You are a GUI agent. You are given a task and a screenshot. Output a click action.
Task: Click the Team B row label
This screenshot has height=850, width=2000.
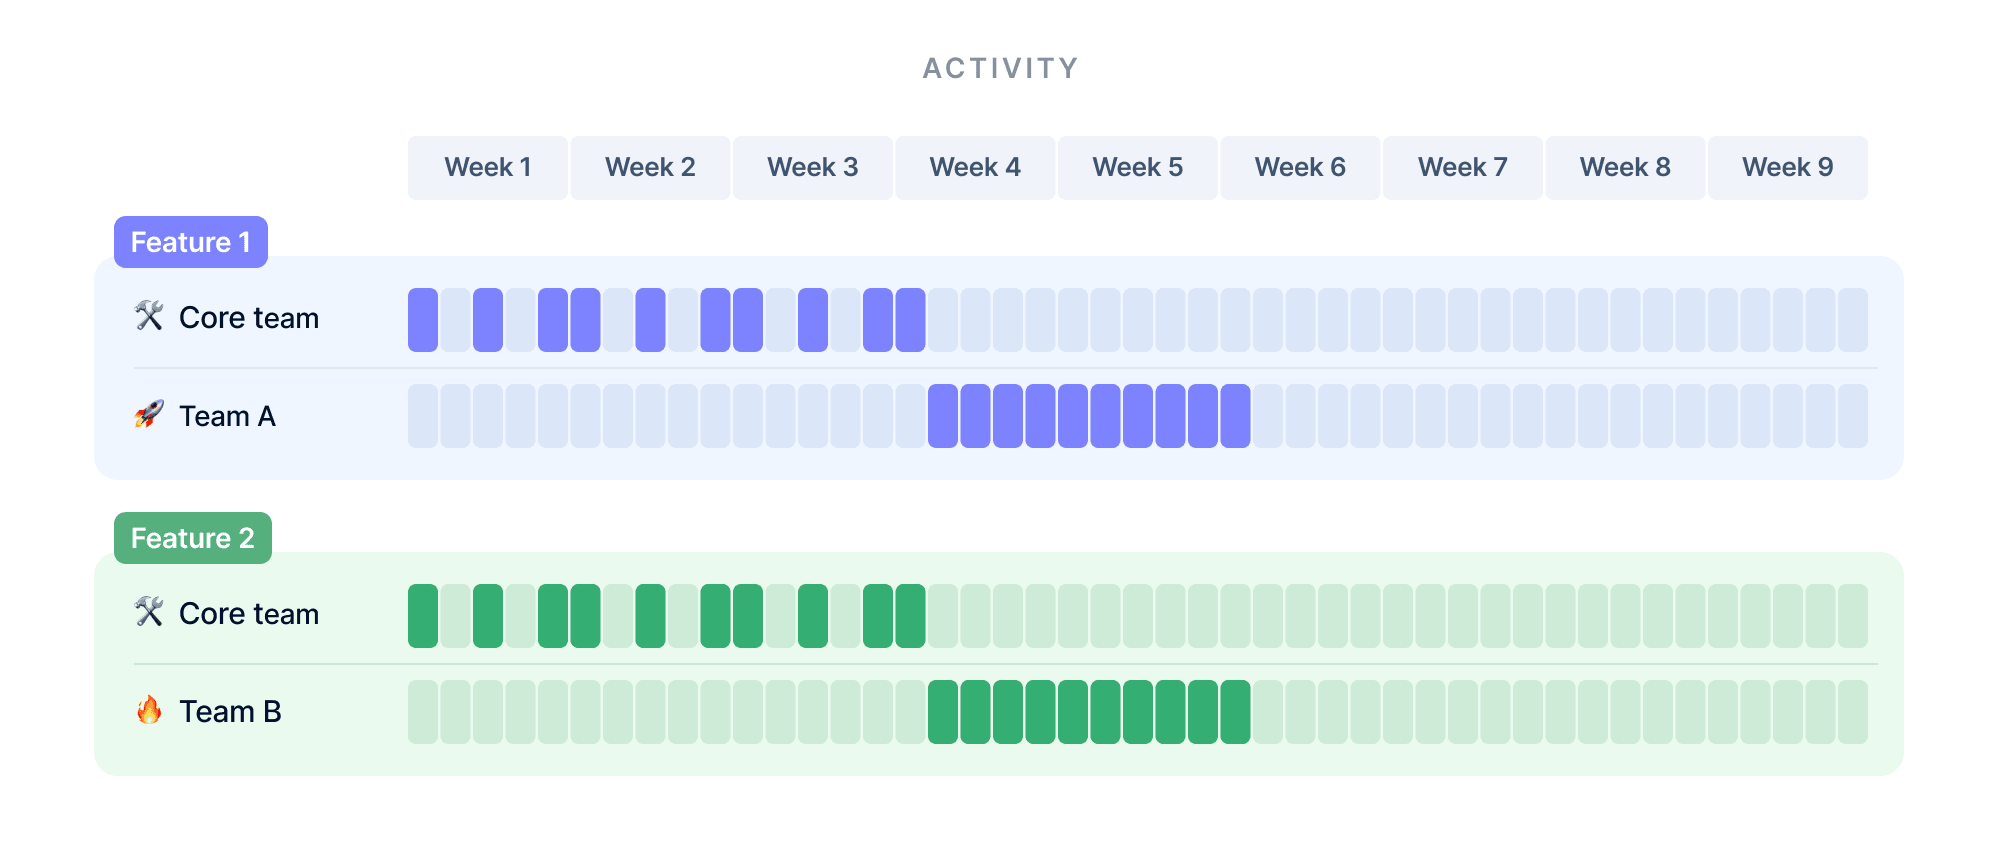[x=230, y=712]
